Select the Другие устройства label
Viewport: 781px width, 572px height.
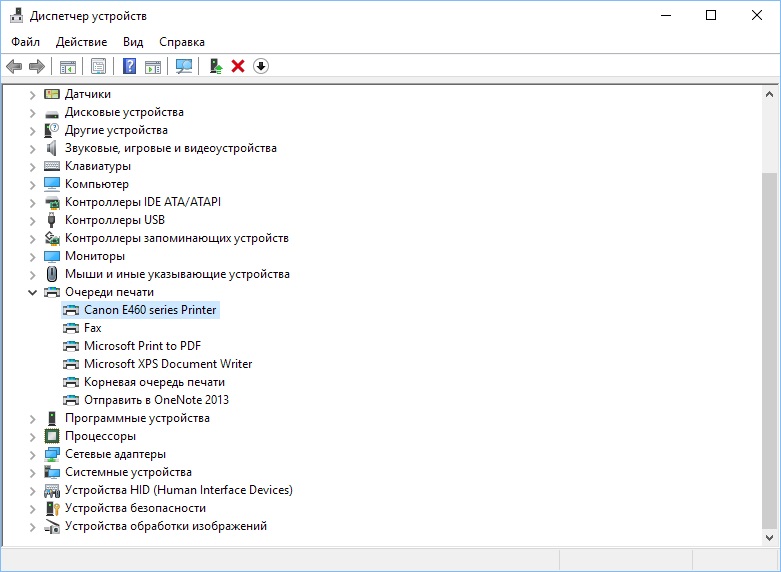tap(116, 130)
